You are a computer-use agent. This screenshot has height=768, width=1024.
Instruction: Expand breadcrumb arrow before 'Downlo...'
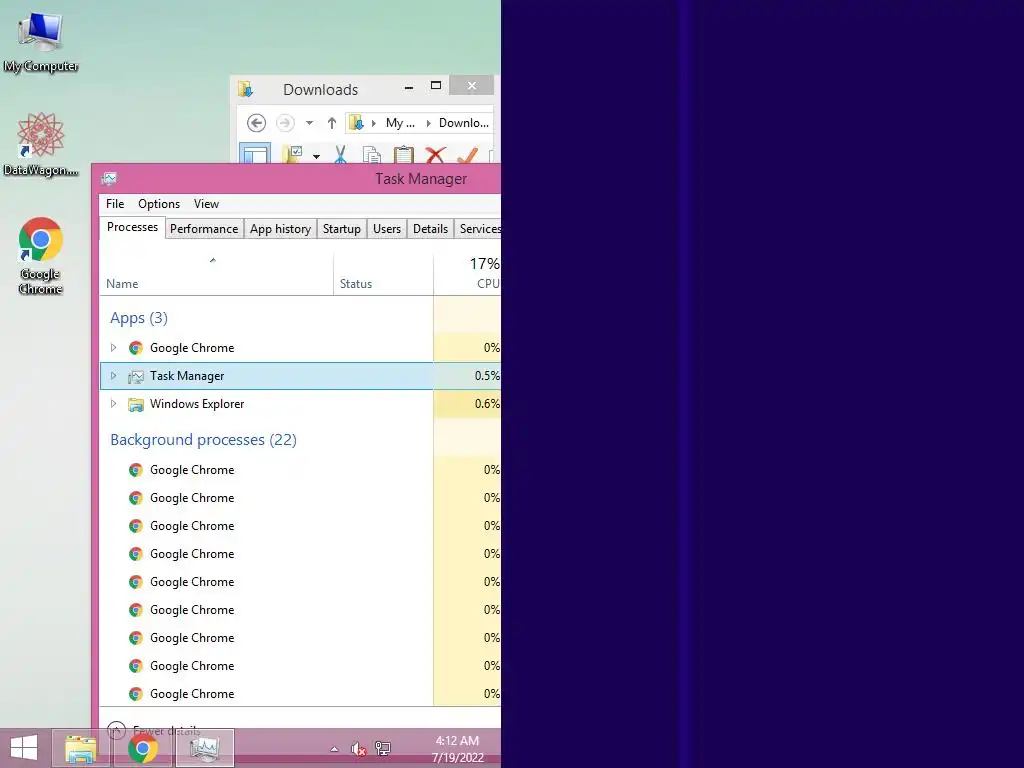[x=428, y=123]
